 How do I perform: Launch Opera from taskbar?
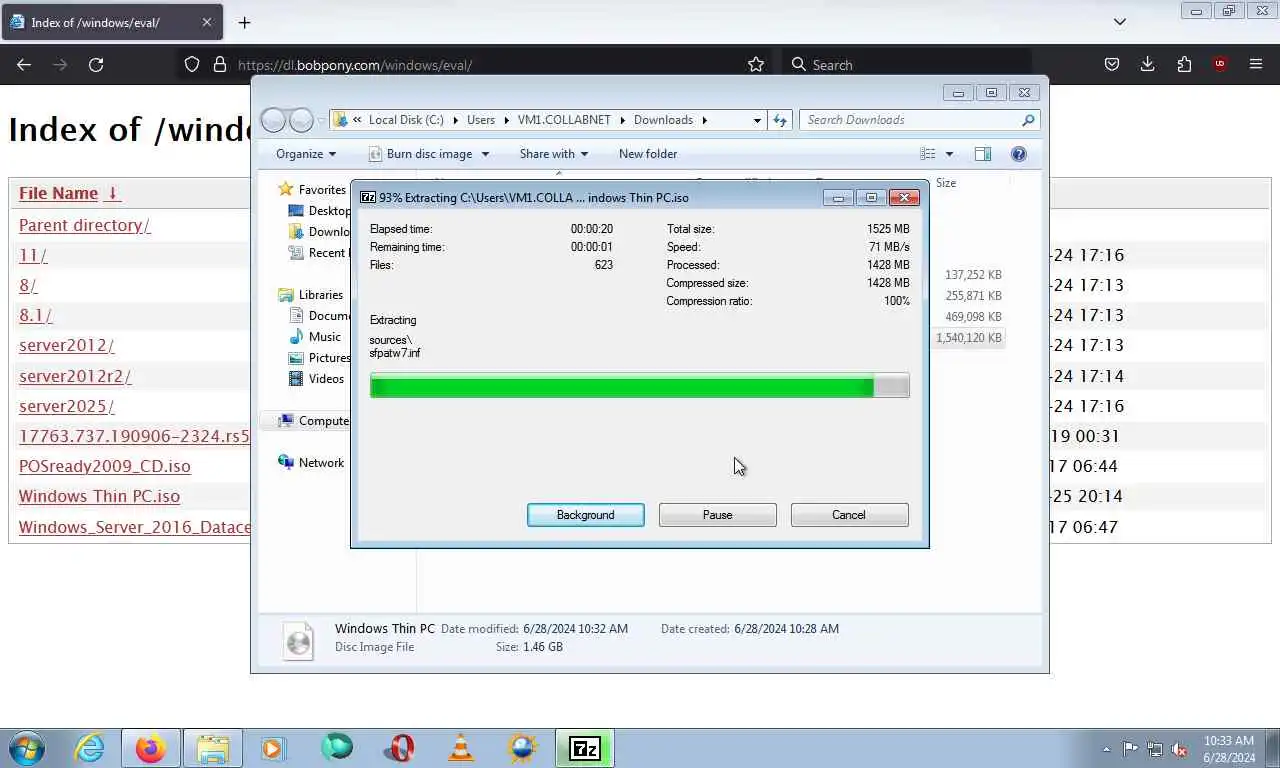(399, 748)
